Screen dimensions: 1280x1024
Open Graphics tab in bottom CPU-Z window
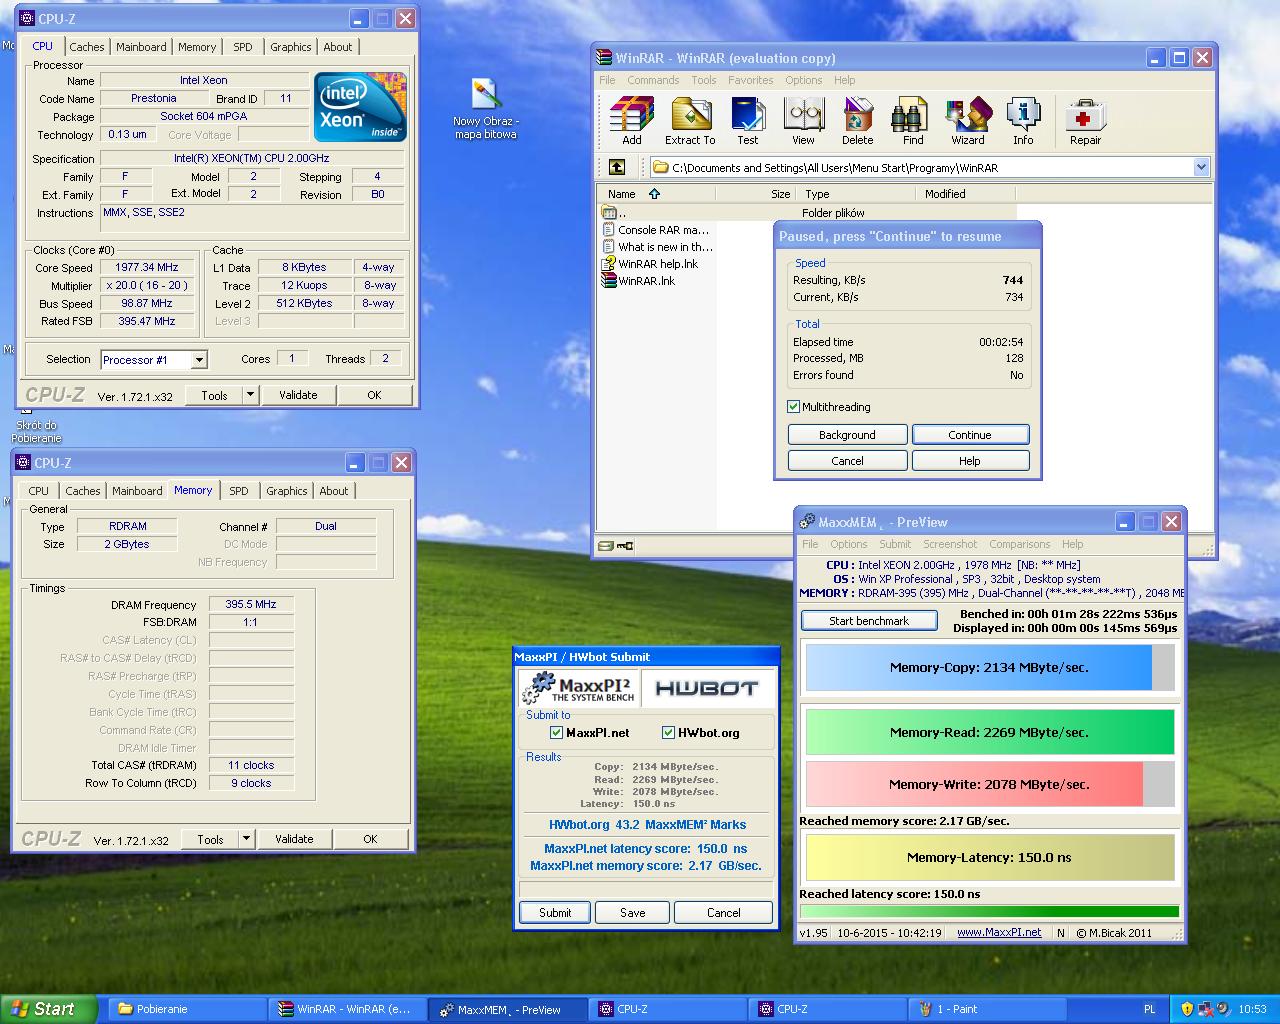287,491
